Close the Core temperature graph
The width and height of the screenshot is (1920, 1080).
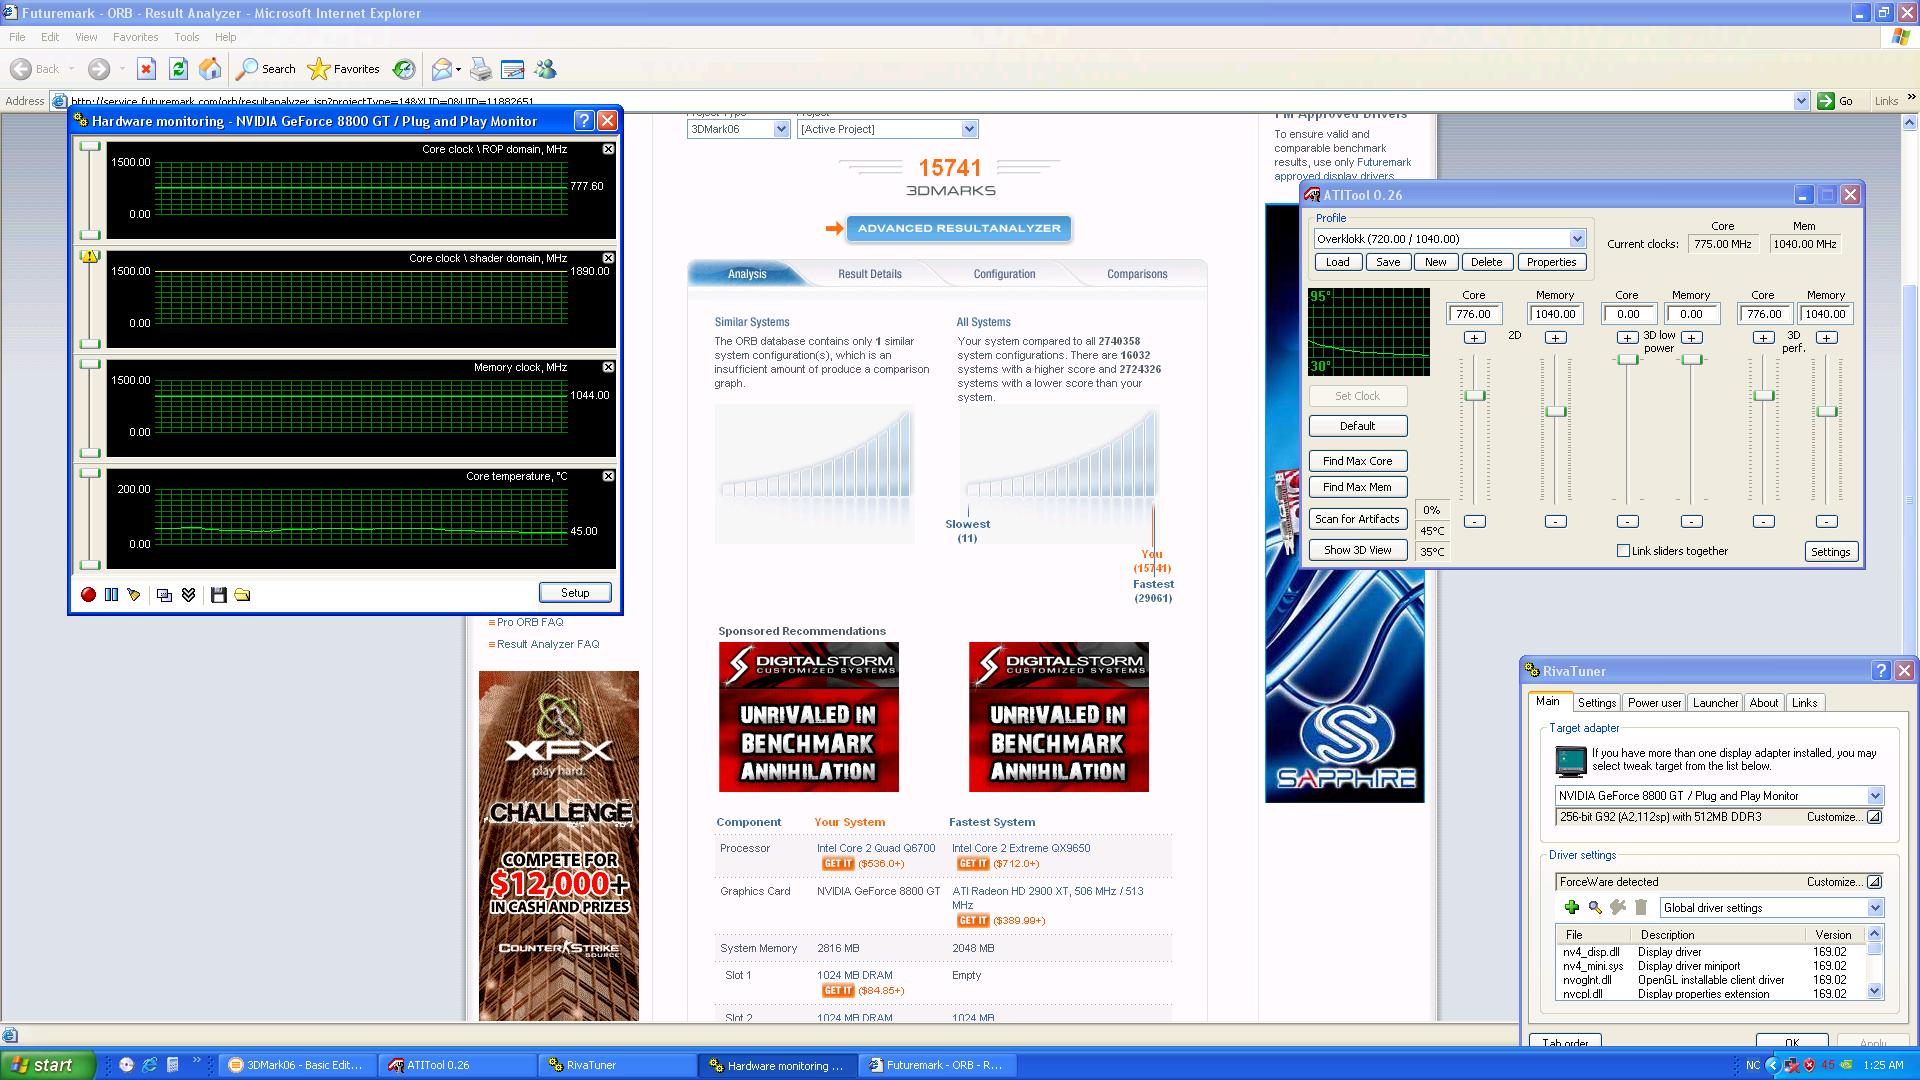coord(608,476)
